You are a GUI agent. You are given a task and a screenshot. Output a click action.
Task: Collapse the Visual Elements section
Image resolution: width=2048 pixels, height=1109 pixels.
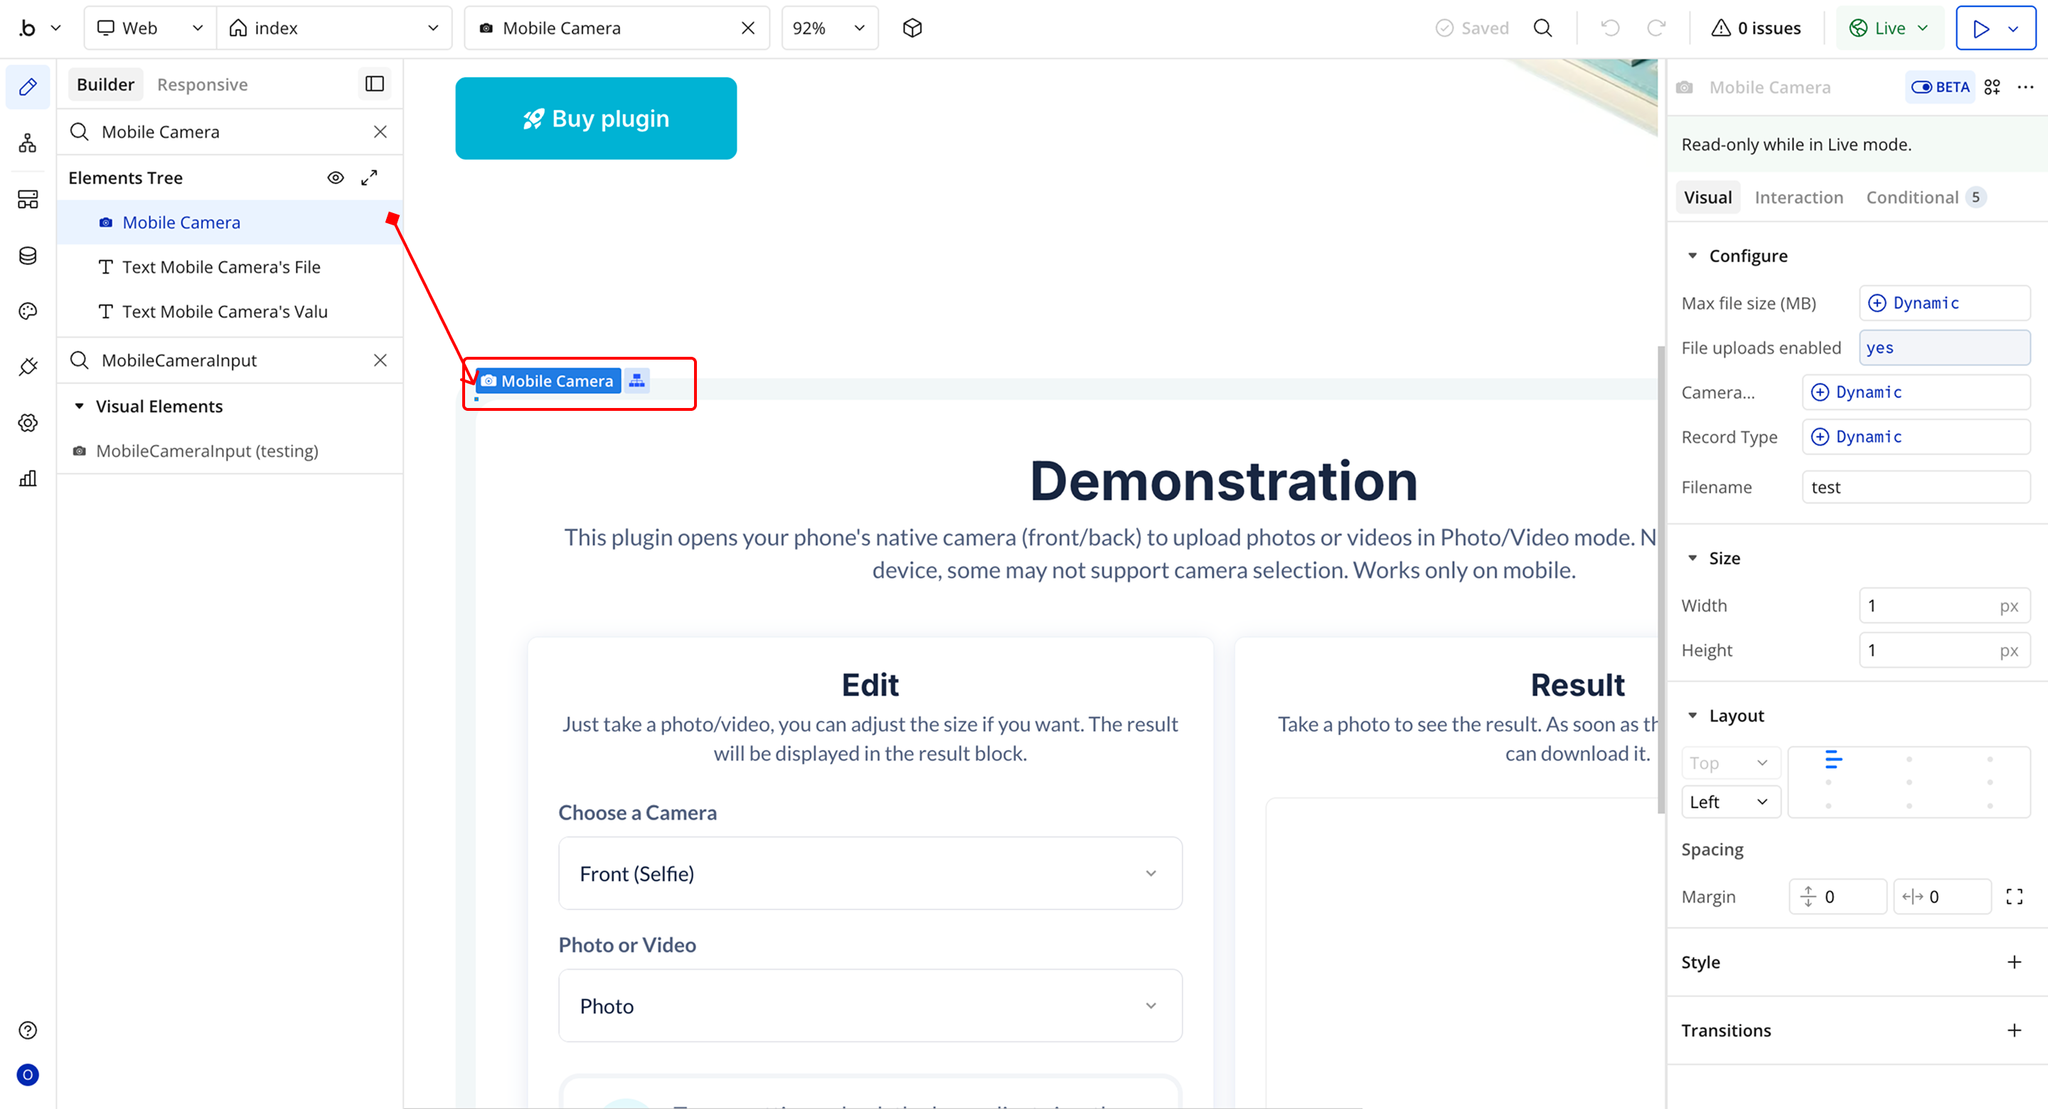point(79,406)
